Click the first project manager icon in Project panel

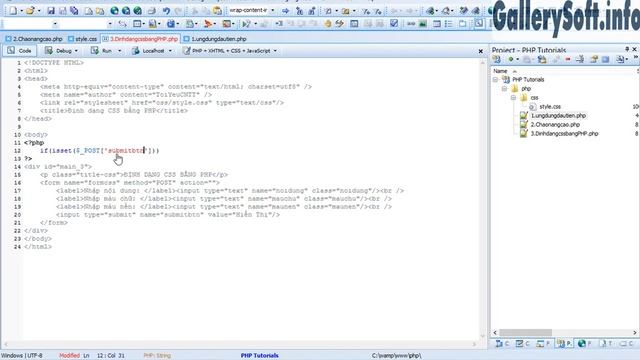point(497,60)
